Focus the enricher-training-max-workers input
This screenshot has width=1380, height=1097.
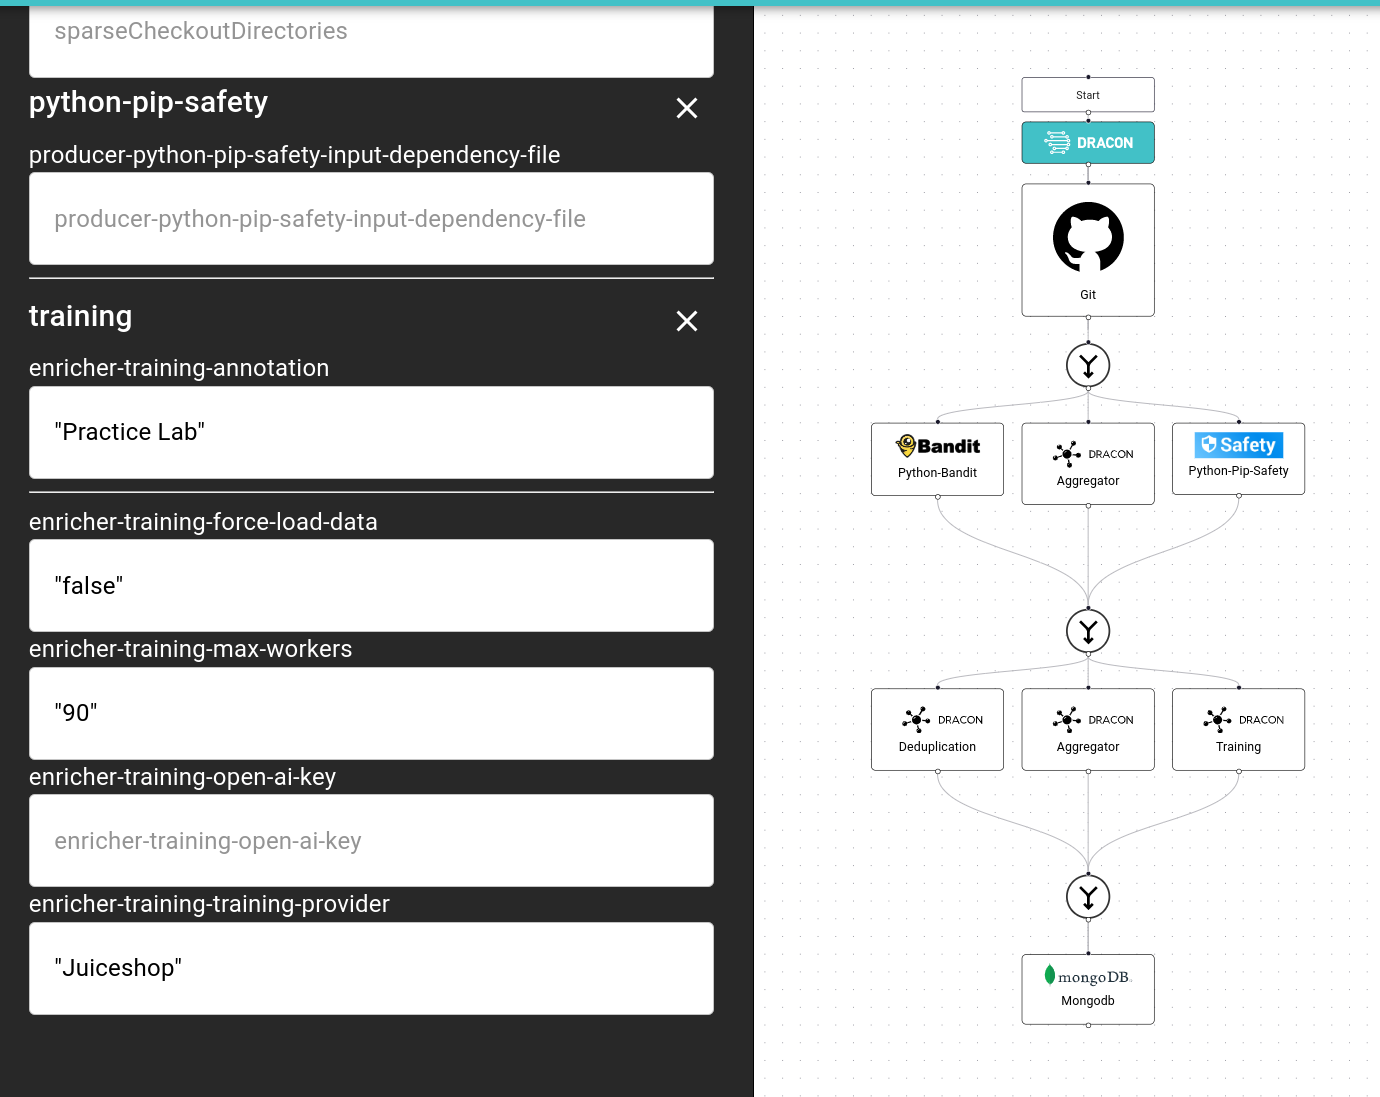[371, 714]
